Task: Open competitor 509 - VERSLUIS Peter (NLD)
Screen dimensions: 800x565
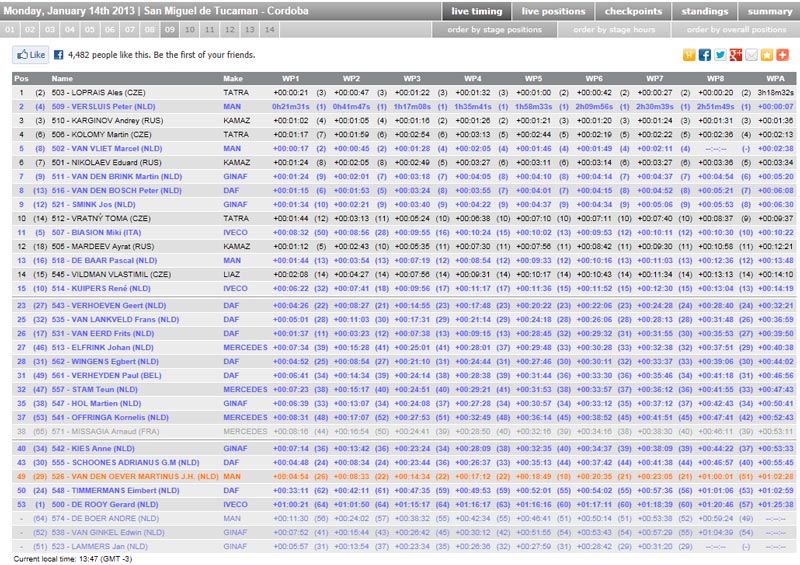Action: (103, 107)
